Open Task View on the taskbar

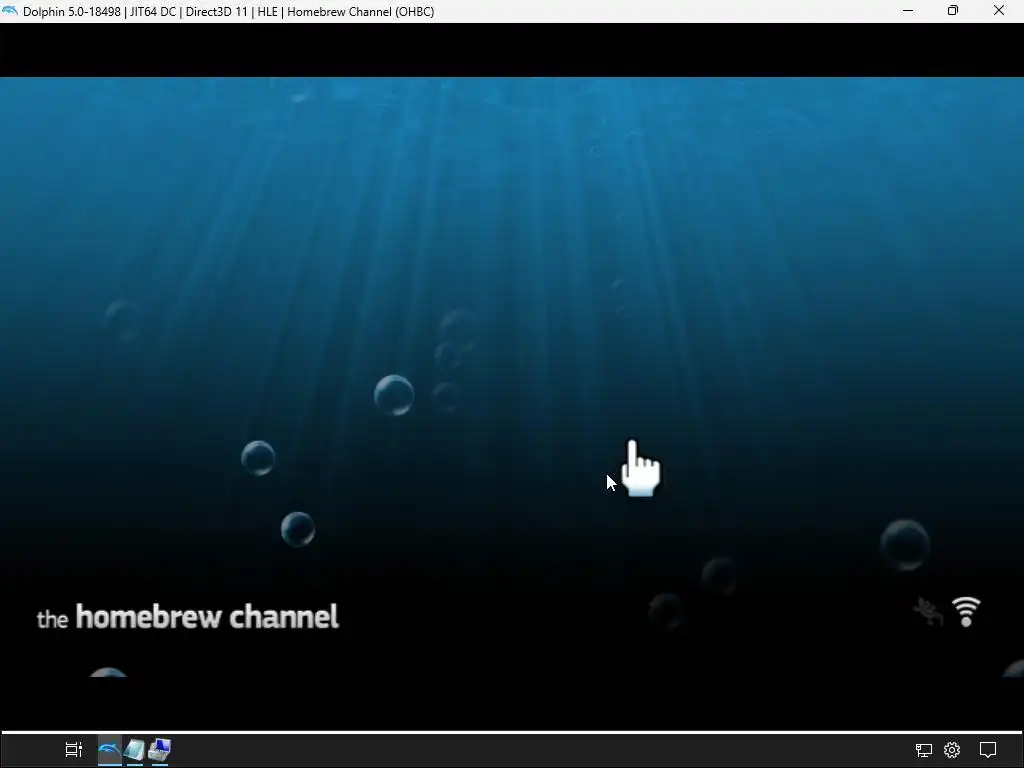[x=74, y=750]
